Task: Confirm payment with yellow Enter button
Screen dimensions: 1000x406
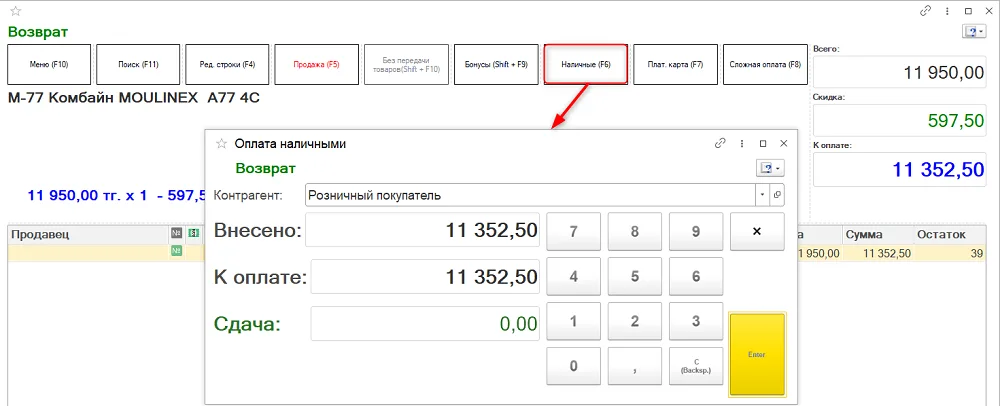Action: pos(757,354)
